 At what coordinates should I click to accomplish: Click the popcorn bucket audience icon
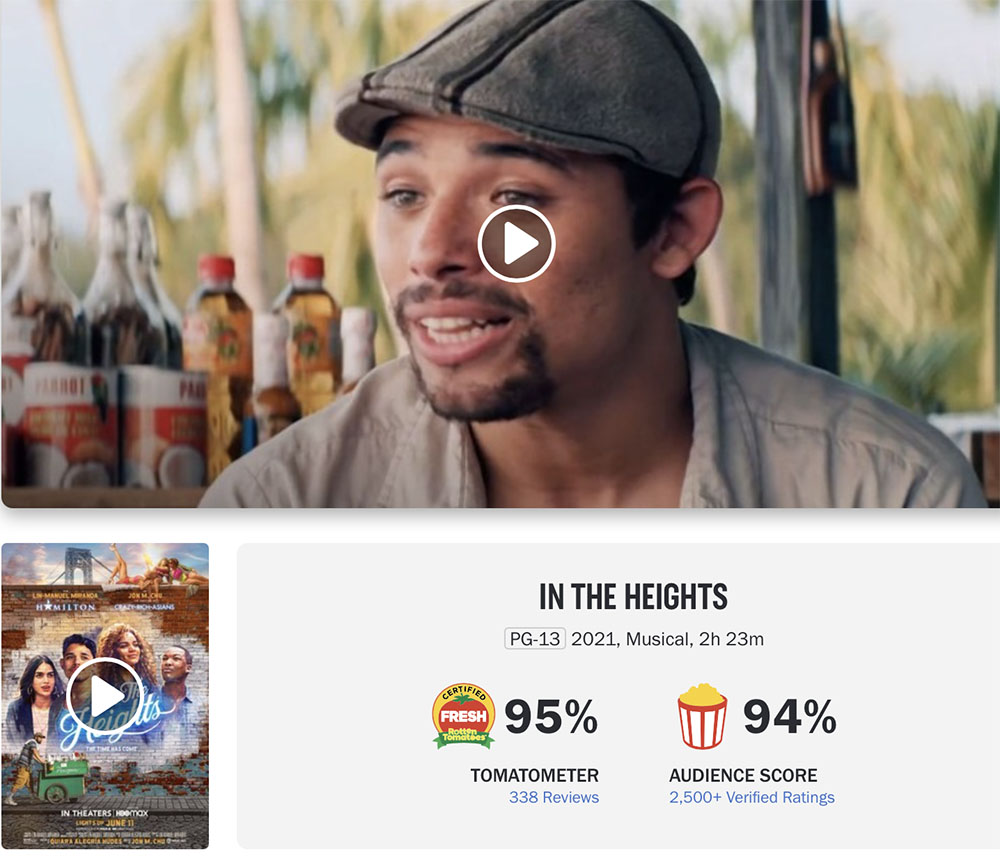[x=702, y=716]
